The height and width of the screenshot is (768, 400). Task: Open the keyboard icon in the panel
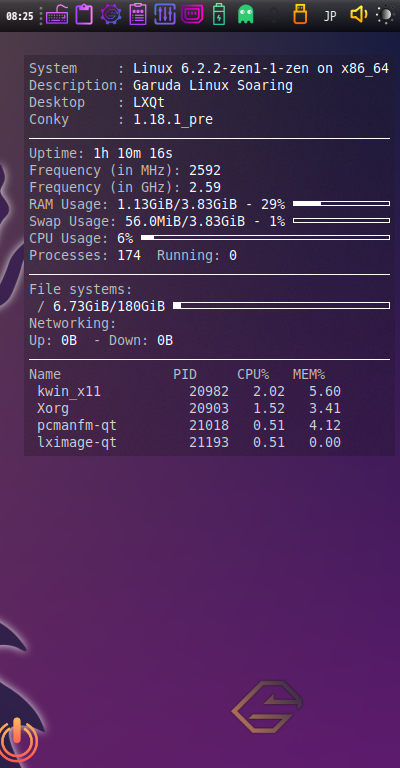pos(57,14)
